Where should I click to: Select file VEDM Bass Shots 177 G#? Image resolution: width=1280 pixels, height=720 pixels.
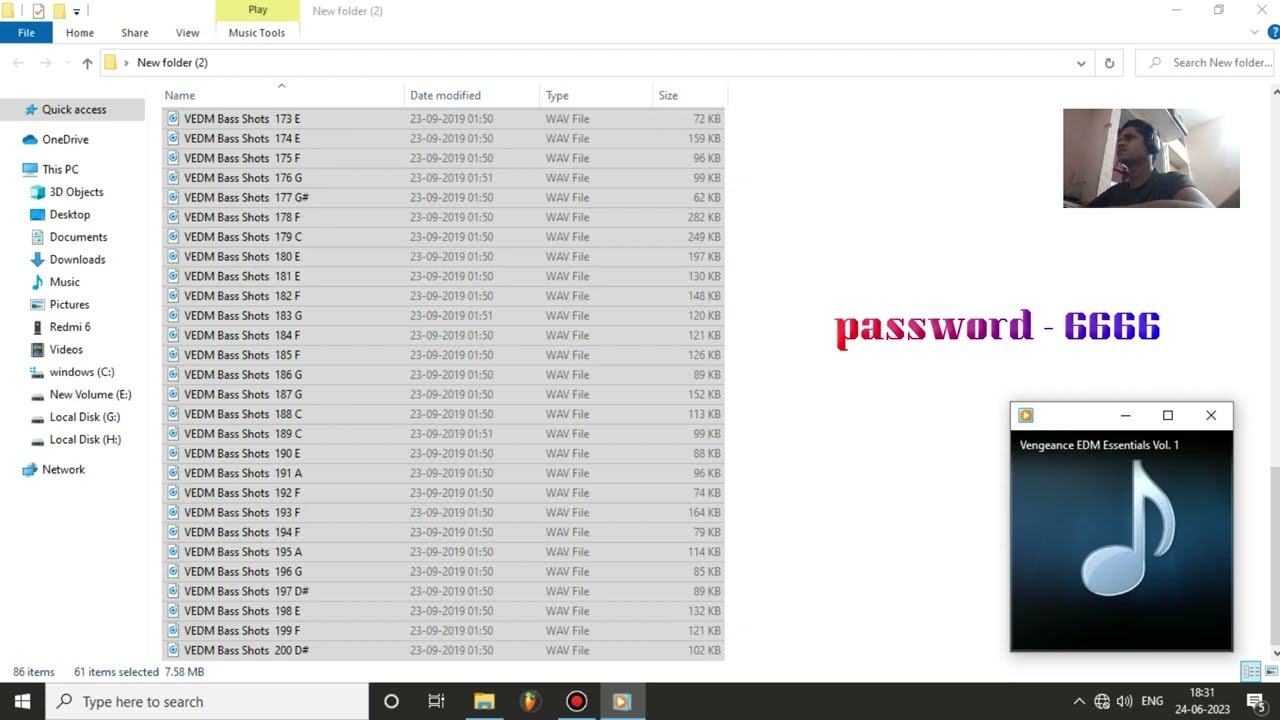point(443,198)
